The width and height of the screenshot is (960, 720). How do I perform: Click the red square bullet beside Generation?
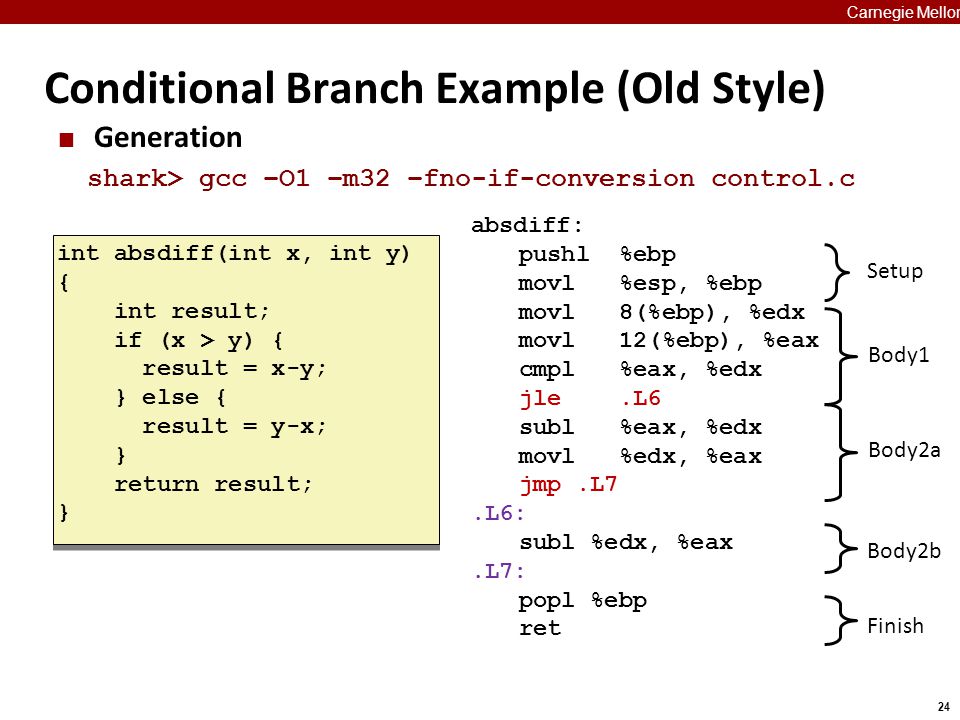(x=66, y=140)
